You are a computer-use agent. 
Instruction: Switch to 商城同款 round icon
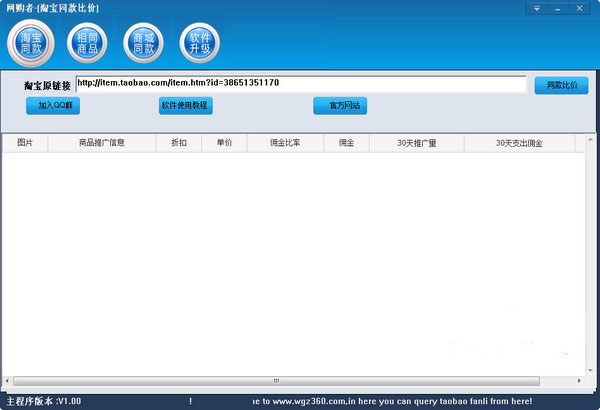pyautogui.click(x=143, y=43)
